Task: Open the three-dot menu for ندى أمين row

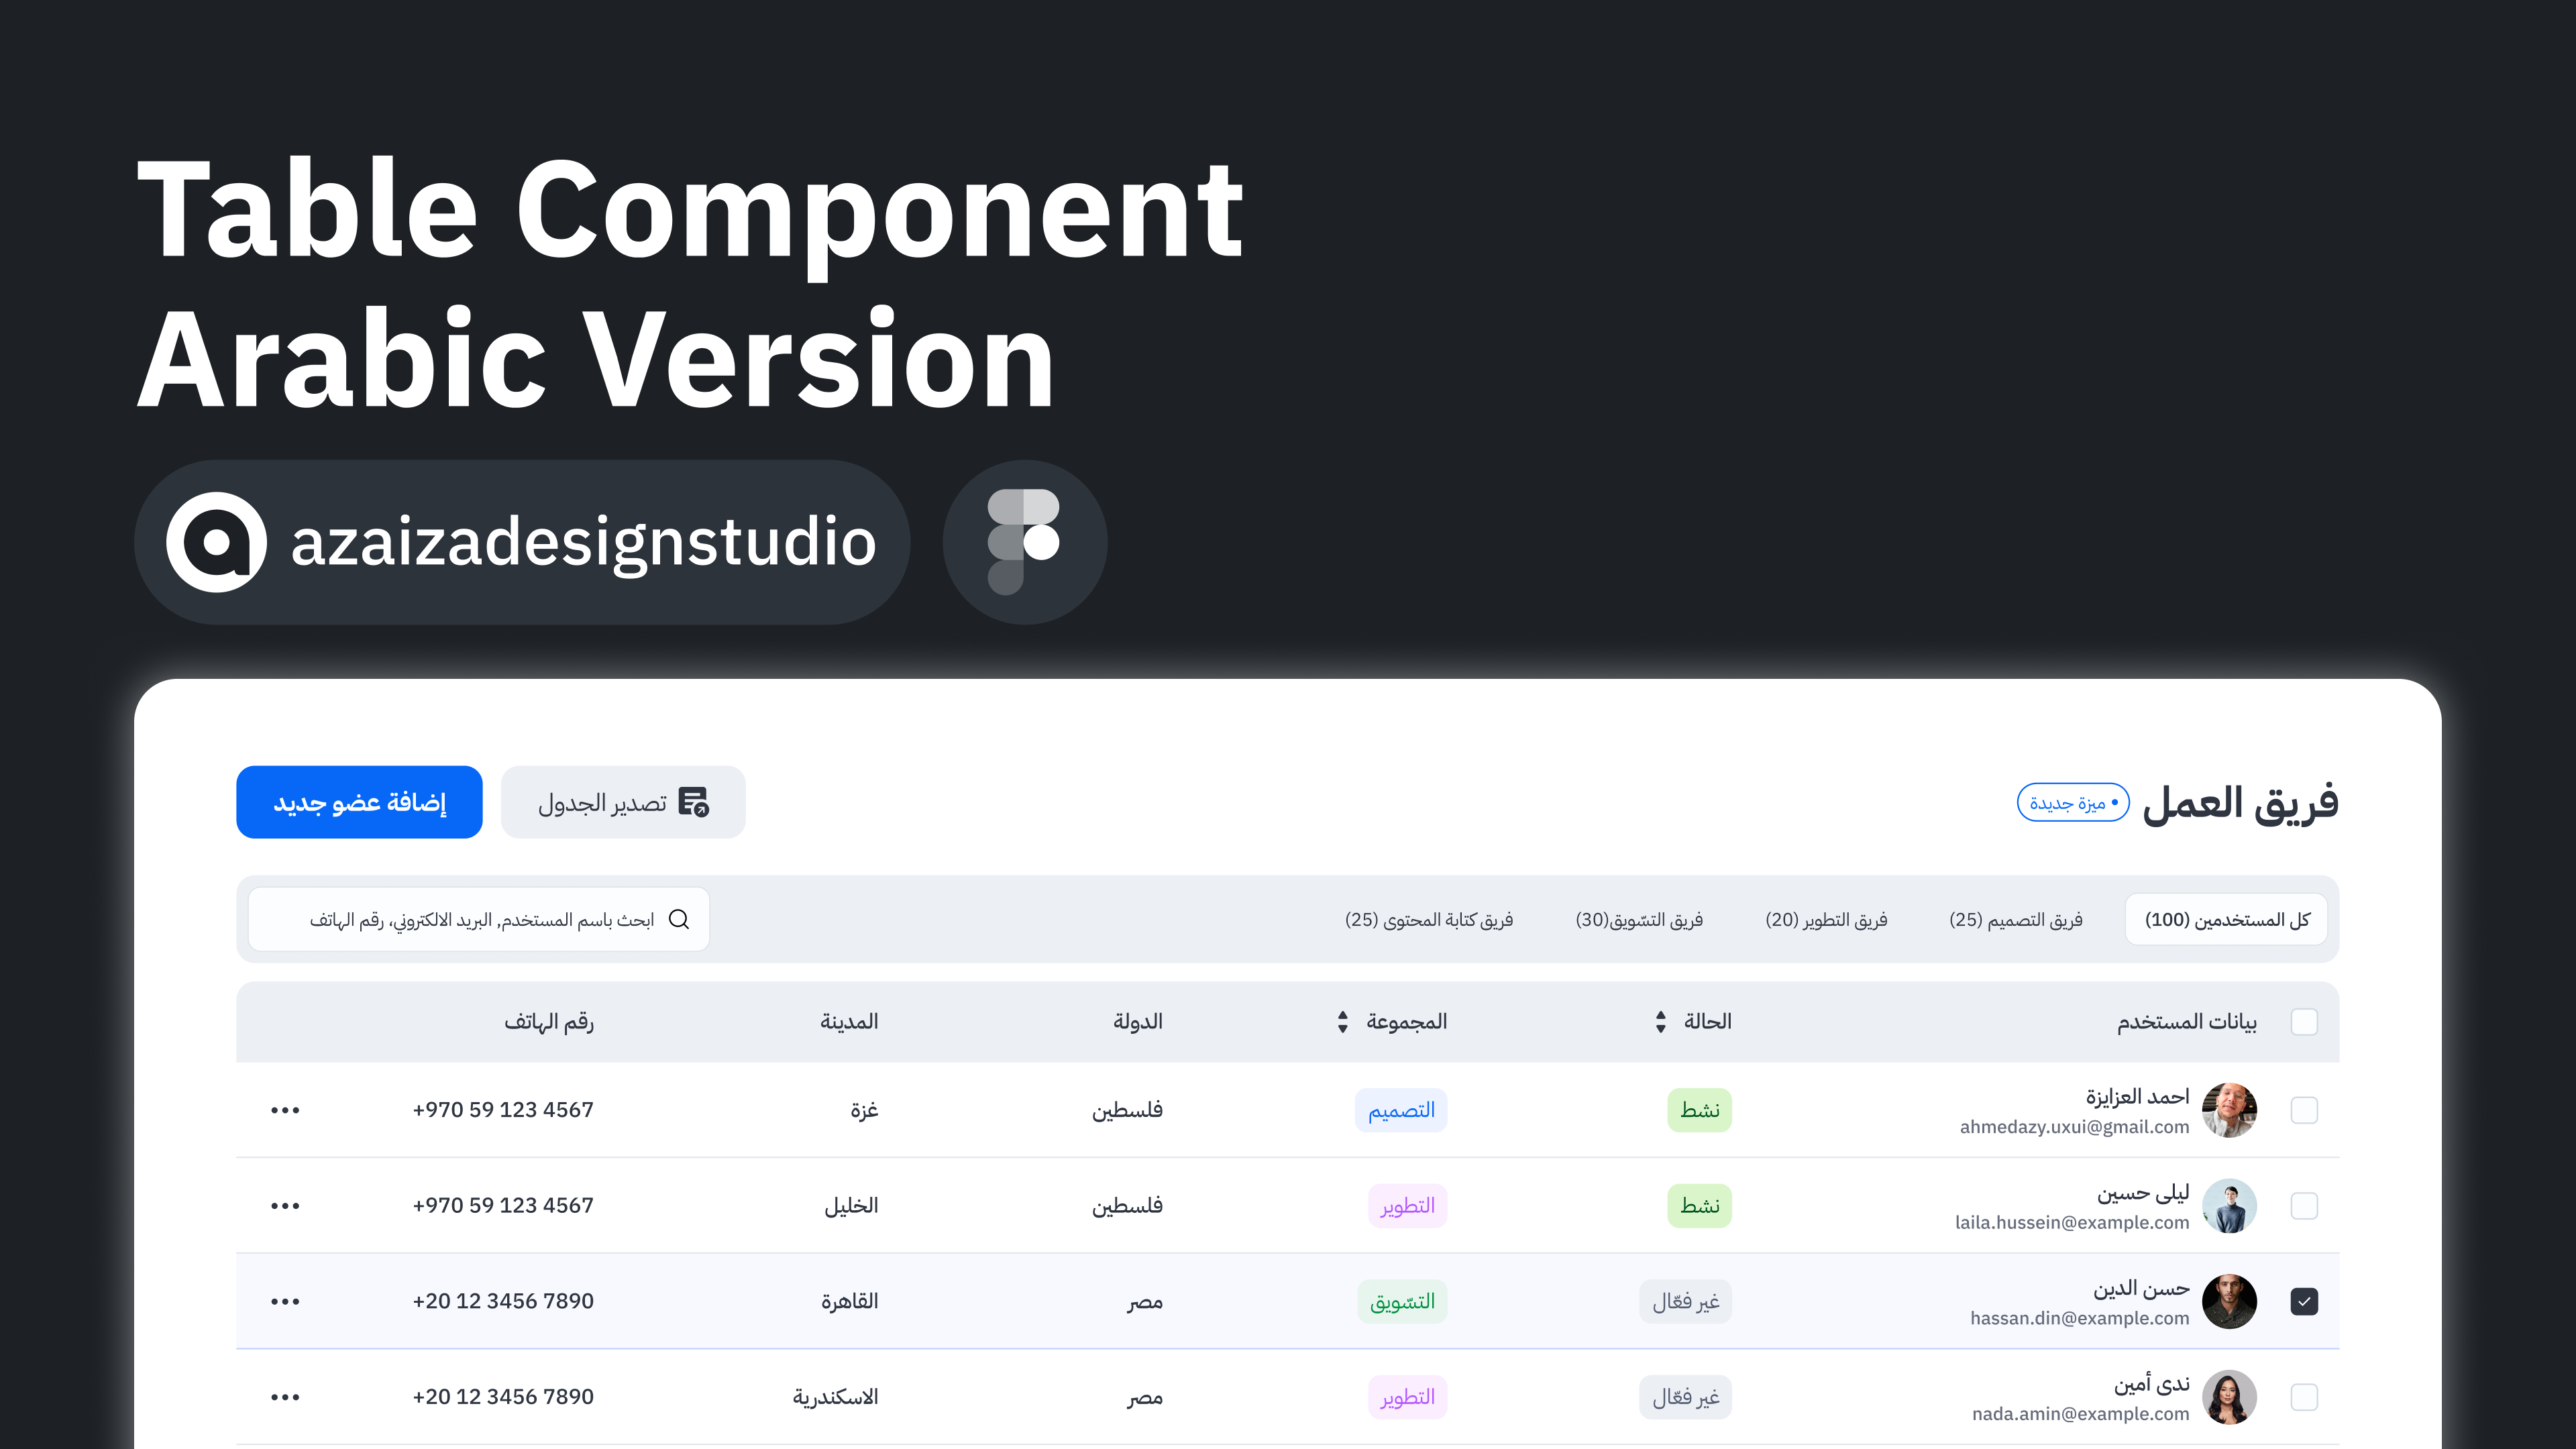Action: tap(285, 1397)
